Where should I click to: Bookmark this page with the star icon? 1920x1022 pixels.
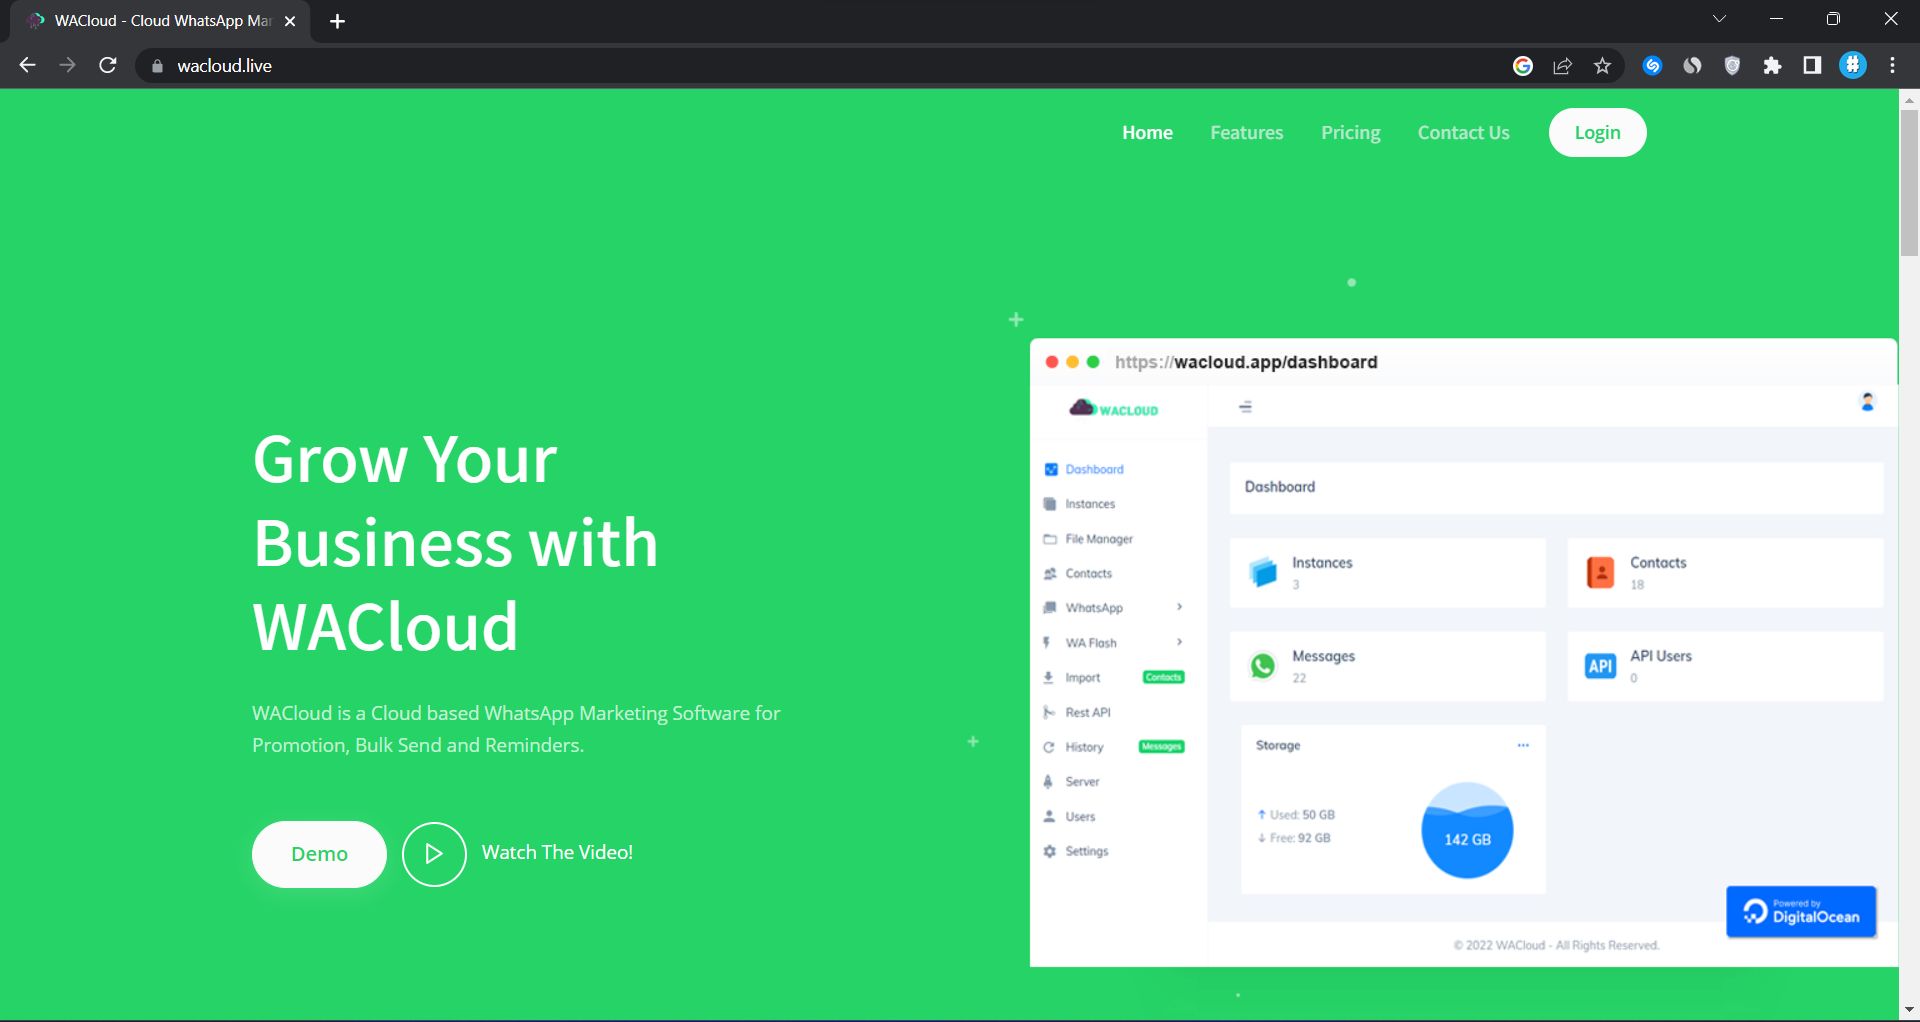1602,66
